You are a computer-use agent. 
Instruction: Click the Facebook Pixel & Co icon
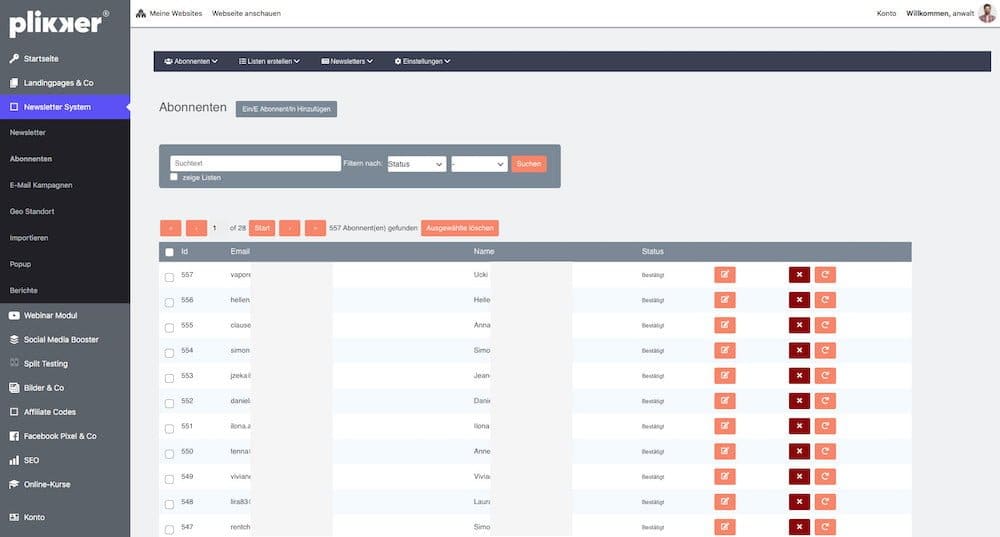tap(14, 436)
